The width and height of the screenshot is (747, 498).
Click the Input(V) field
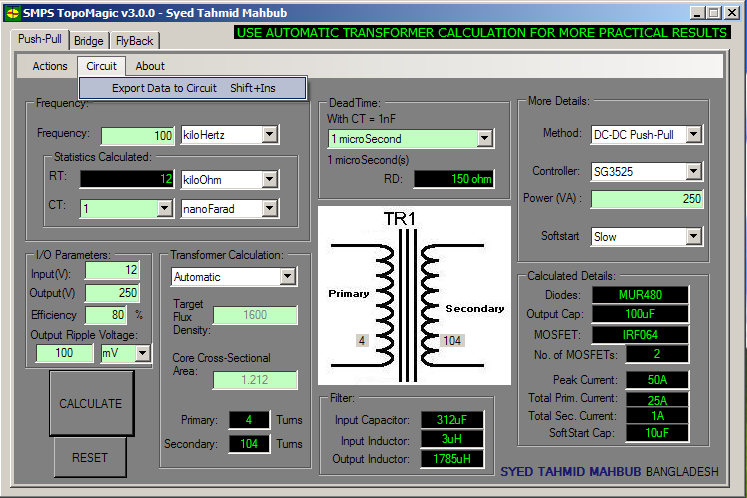pos(112,270)
